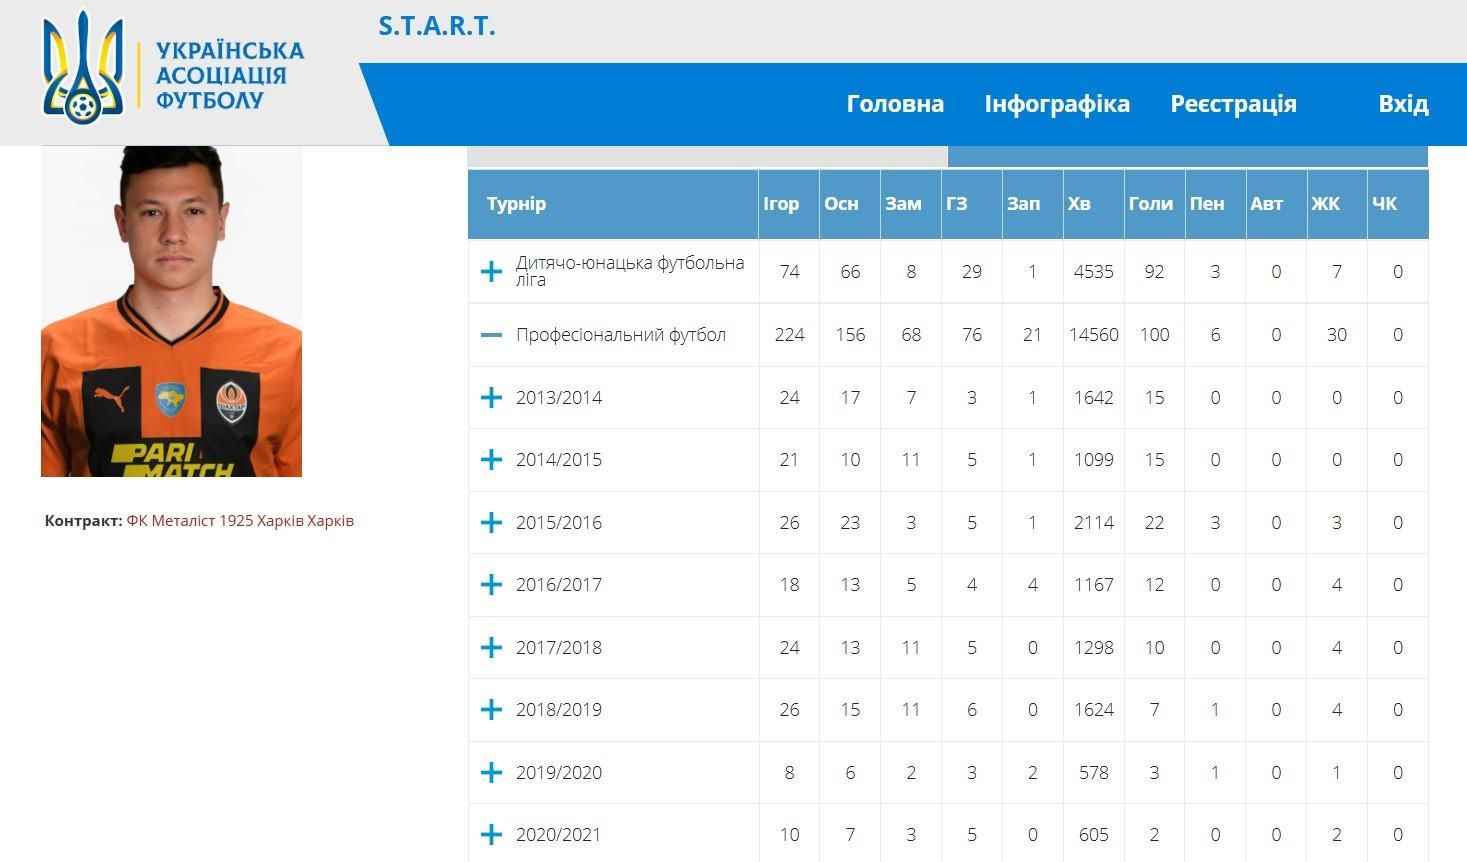Click the player profile photo
Screen dimensions: 1467x862
point(171,311)
